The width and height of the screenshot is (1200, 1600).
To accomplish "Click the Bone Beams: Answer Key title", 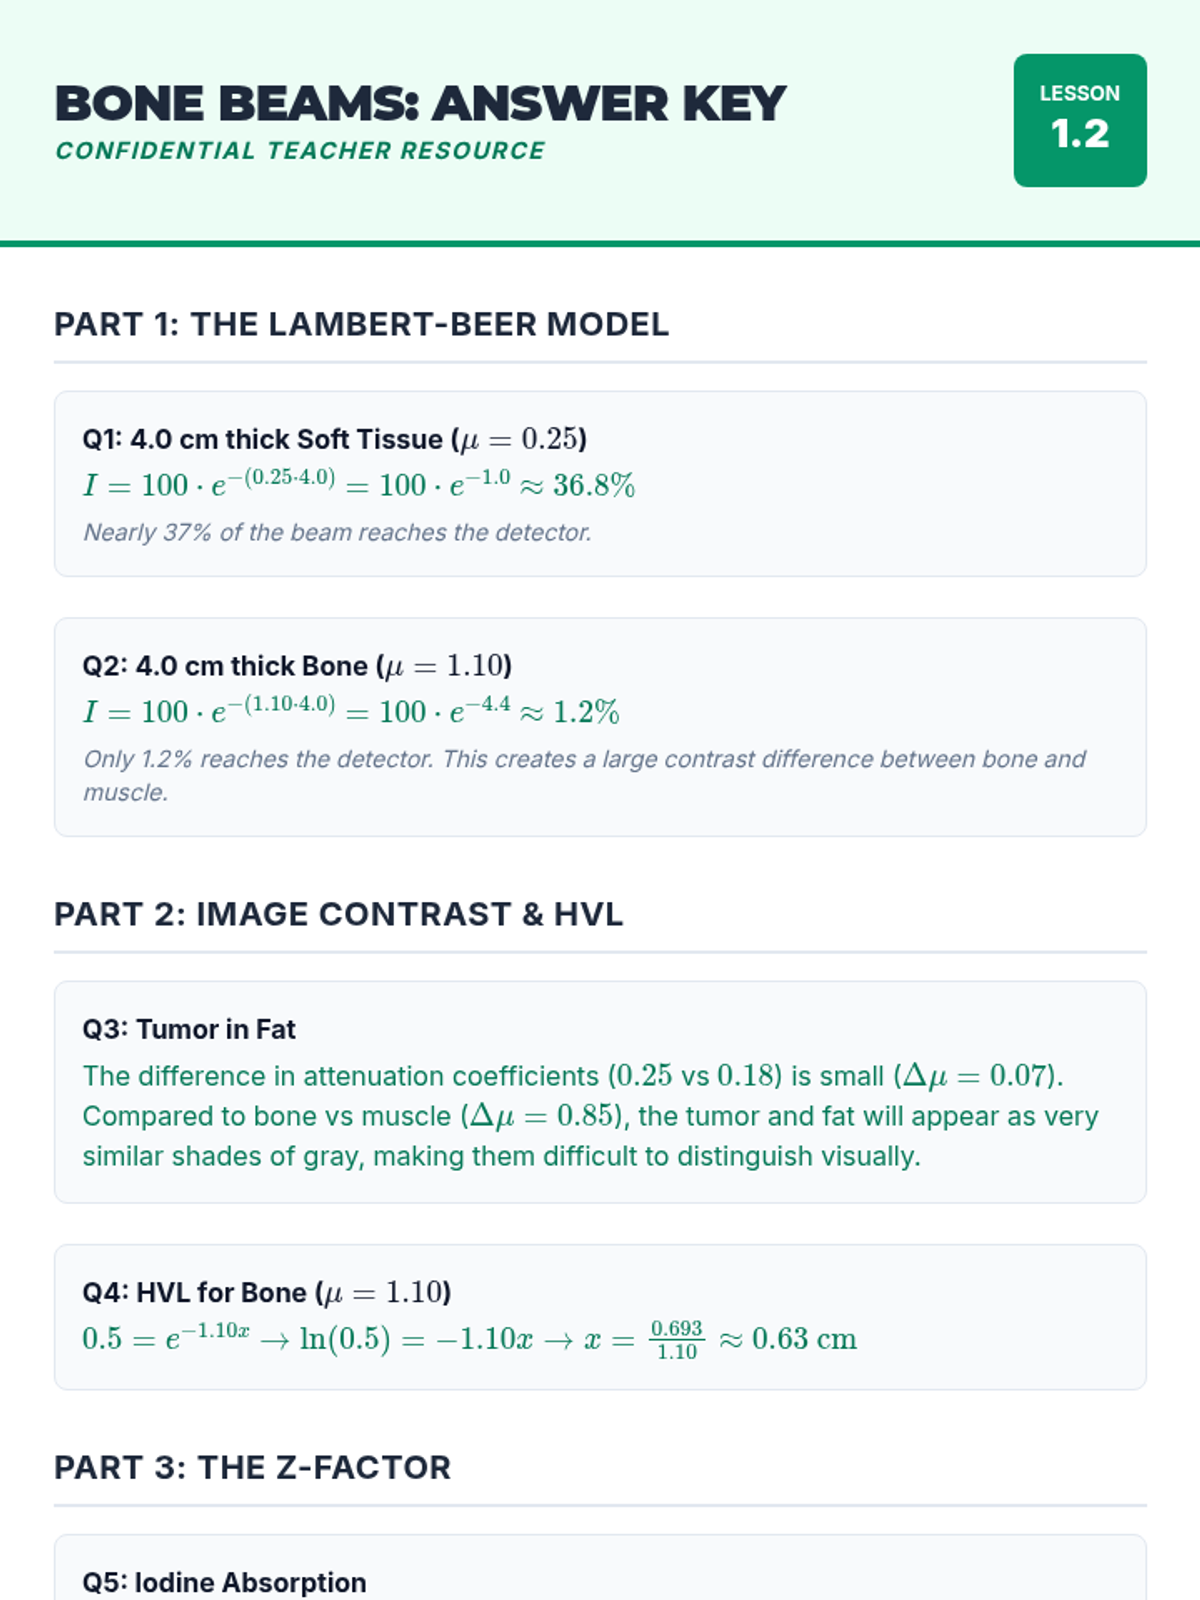I will tap(420, 104).
